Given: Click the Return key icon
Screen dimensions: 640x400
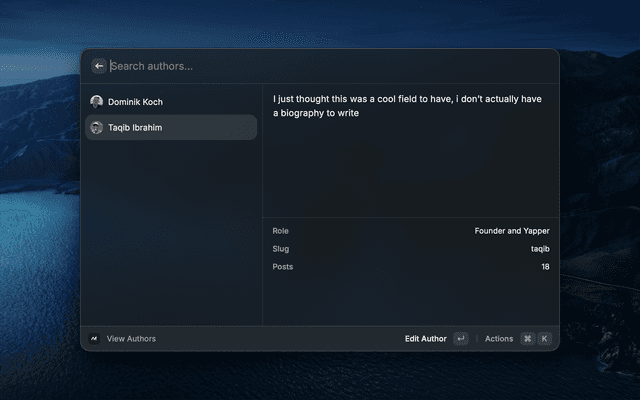Looking at the screenshot, I should pyautogui.click(x=461, y=339).
